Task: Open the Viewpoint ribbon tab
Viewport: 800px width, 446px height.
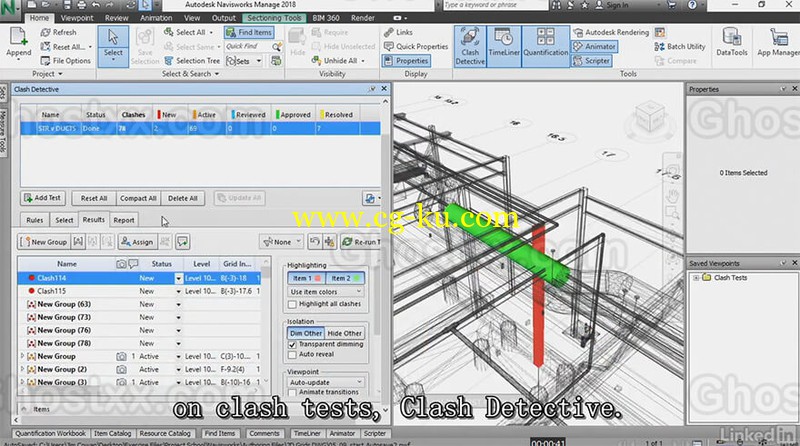Action: (77, 18)
